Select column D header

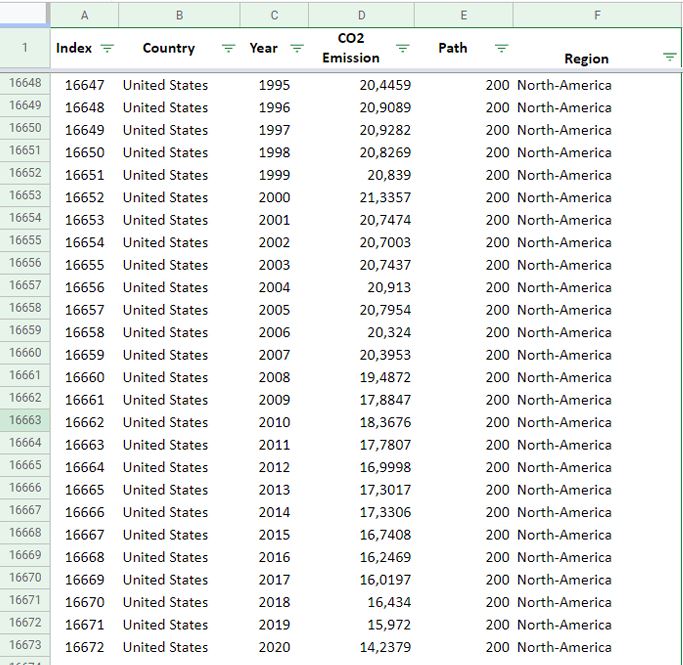(361, 15)
